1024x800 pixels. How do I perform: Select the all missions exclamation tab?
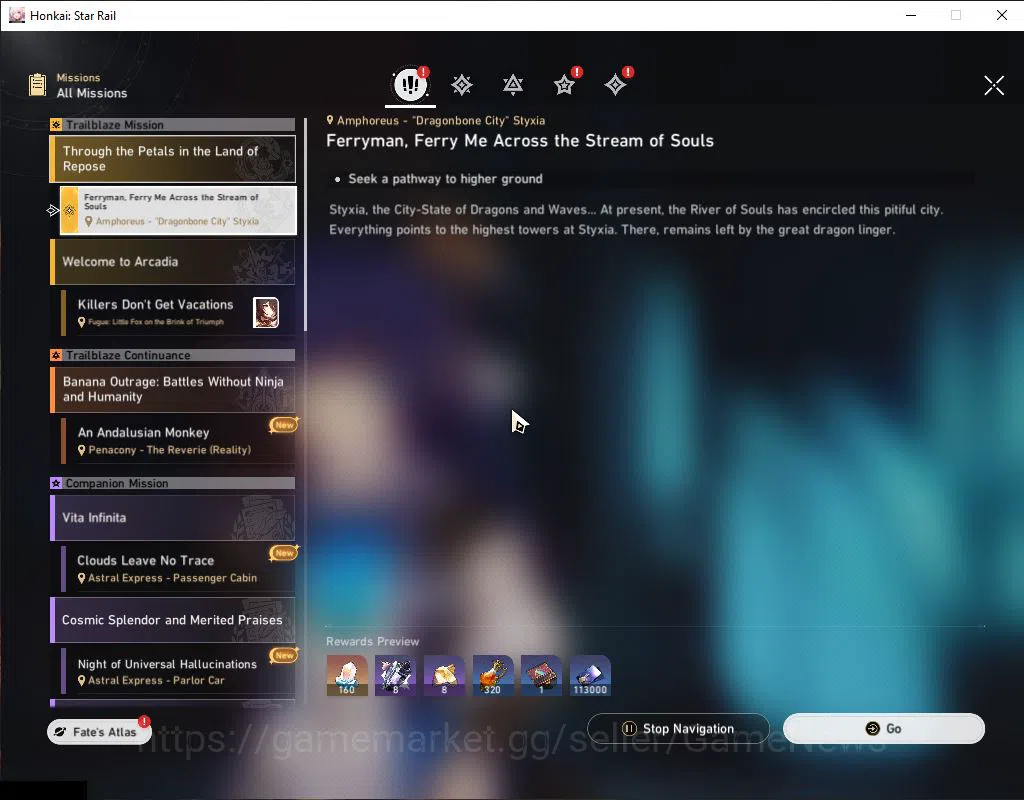click(x=410, y=84)
